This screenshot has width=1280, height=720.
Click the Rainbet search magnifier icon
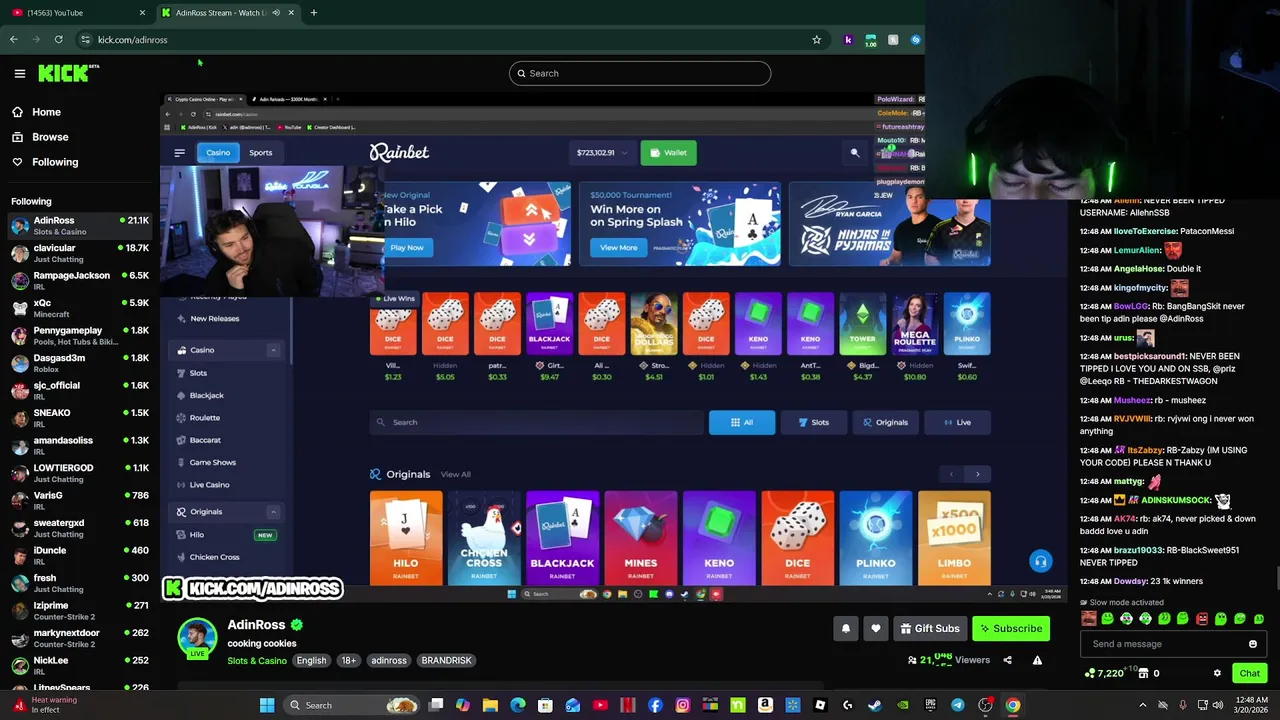point(854,153)
